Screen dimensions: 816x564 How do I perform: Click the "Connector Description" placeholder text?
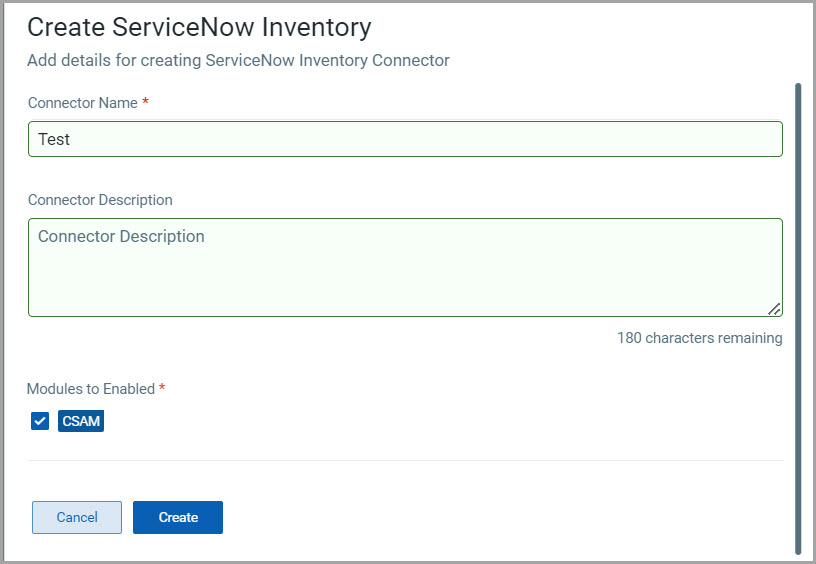(121, 237)
